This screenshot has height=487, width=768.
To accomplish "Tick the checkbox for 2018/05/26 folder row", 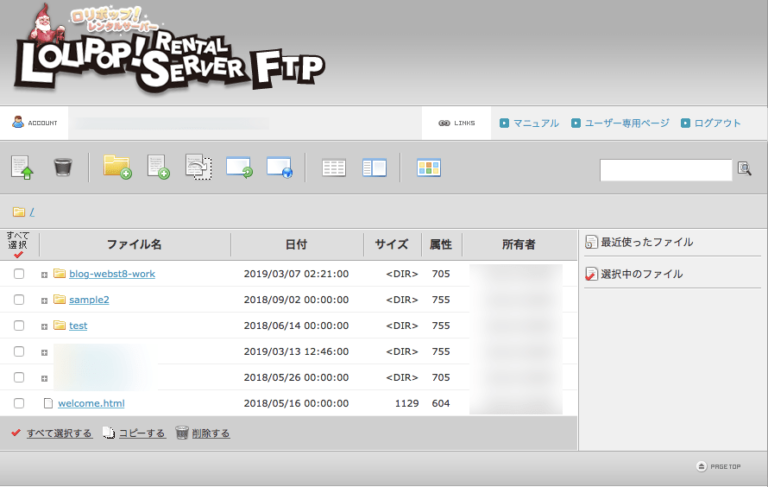I will point(19,377).
